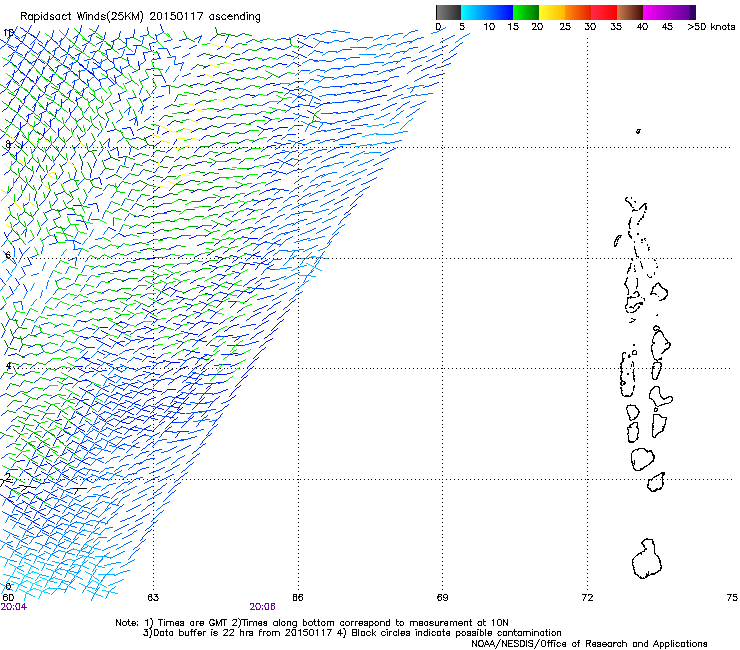Viewport: 740px width, 650px height.
Task: Click the legend value '25'
Action: tap(565, 27)
